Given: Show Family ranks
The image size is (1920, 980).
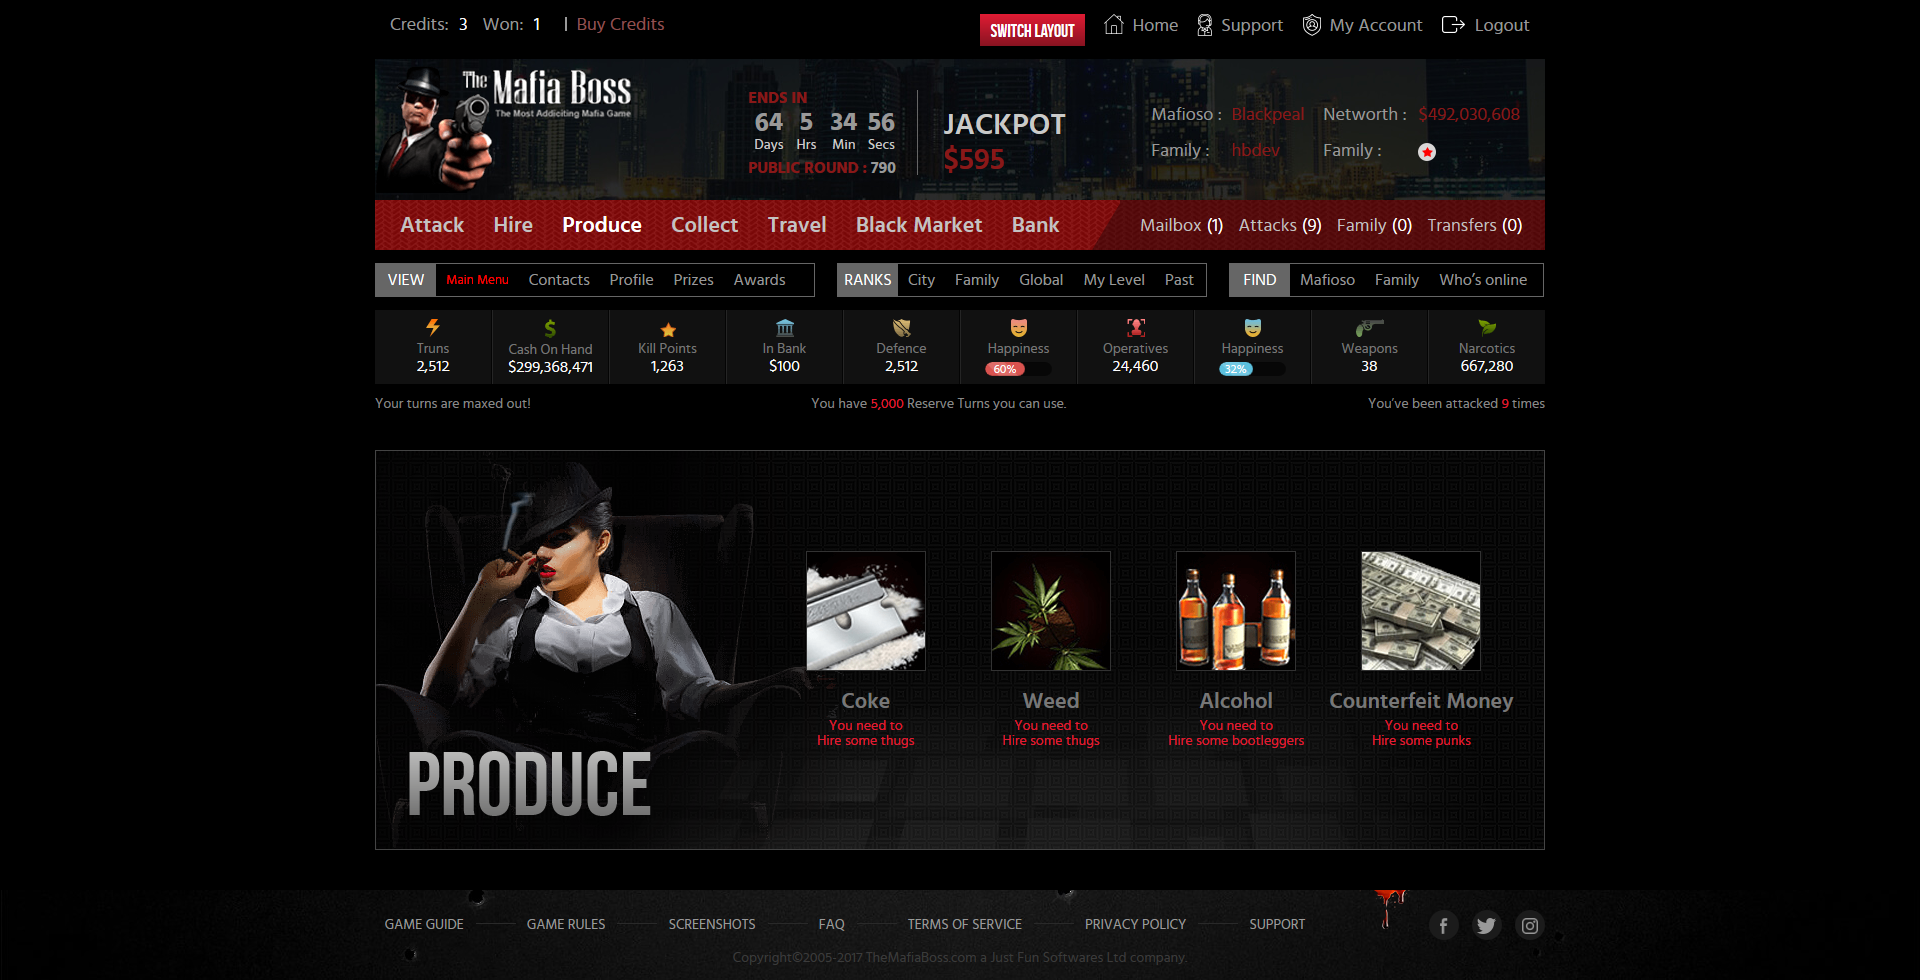Looking at the screenshot, I should click(x=976, y=280).
